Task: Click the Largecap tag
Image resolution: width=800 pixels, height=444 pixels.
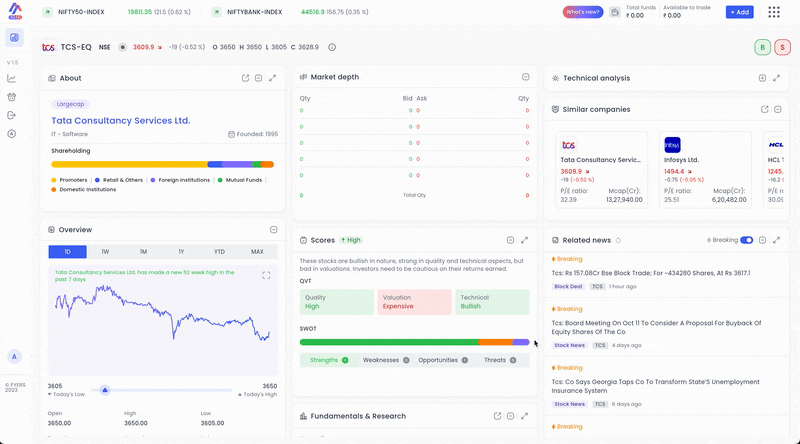Action: click(x=70, y=104)
